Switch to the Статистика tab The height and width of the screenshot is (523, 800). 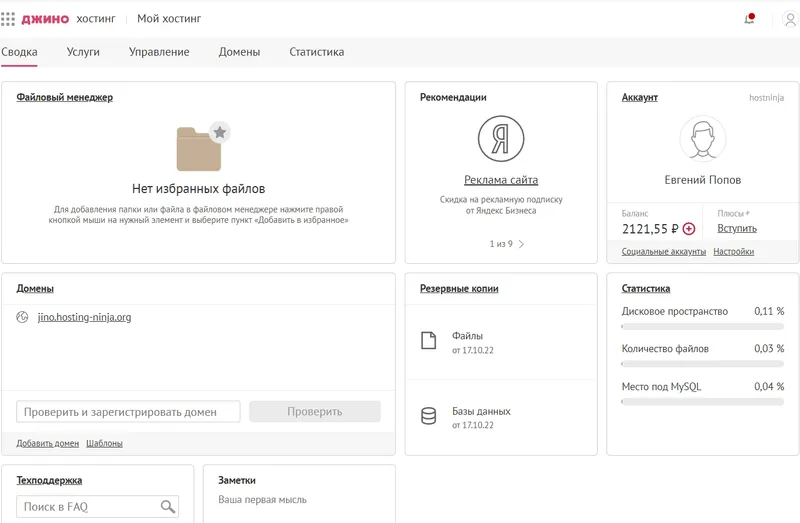316,52
